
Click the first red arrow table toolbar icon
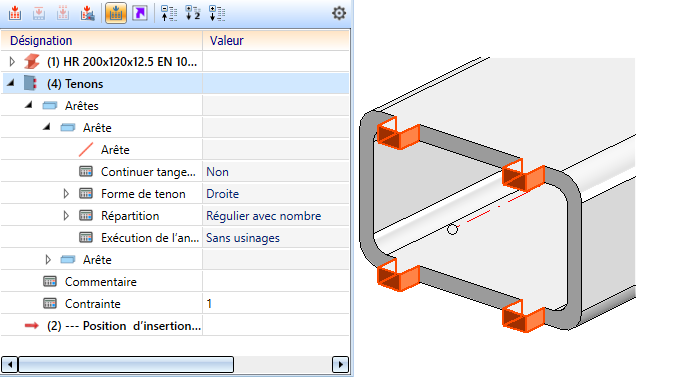click(x=15, y=13)
